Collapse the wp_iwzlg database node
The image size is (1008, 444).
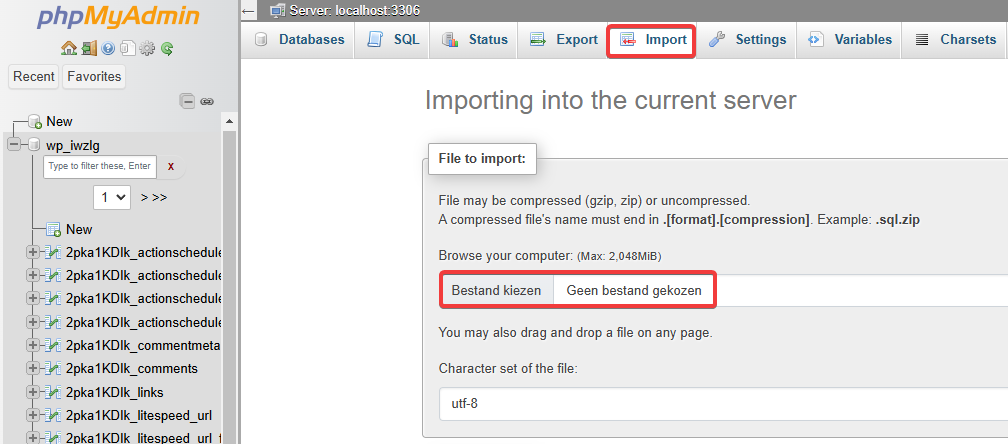(14, 145)
